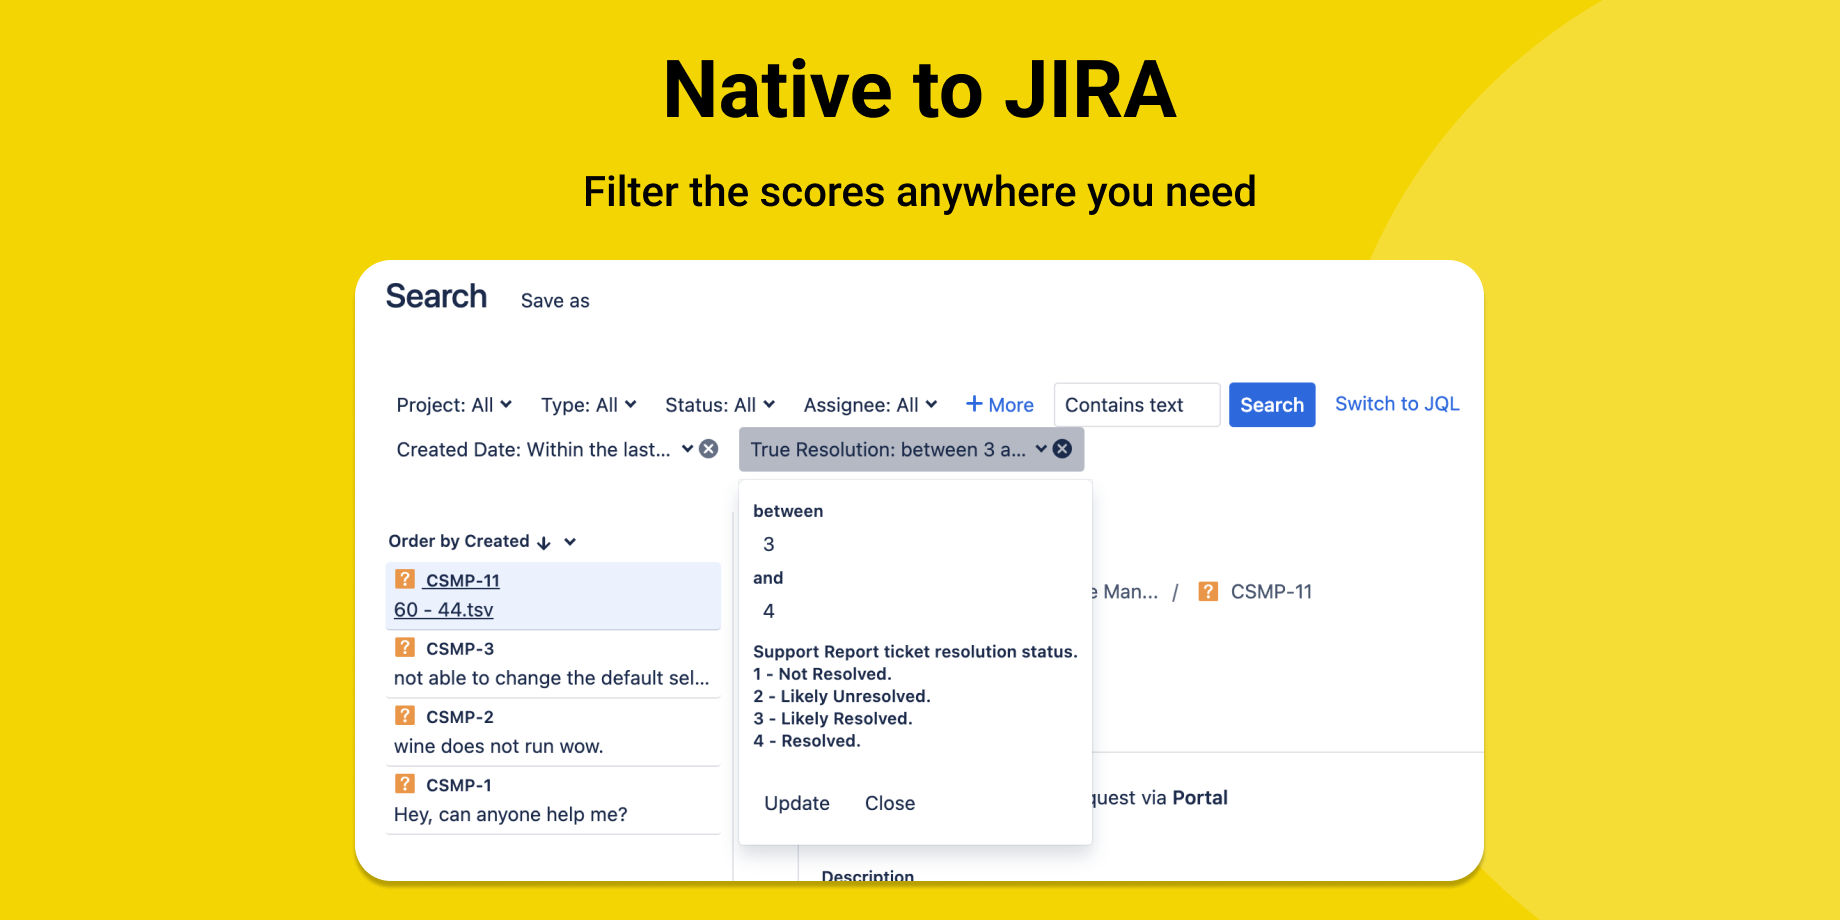Open the Type: All dropdown
This screenshot has width=1840, height=920.
click(x=588, y=405)
